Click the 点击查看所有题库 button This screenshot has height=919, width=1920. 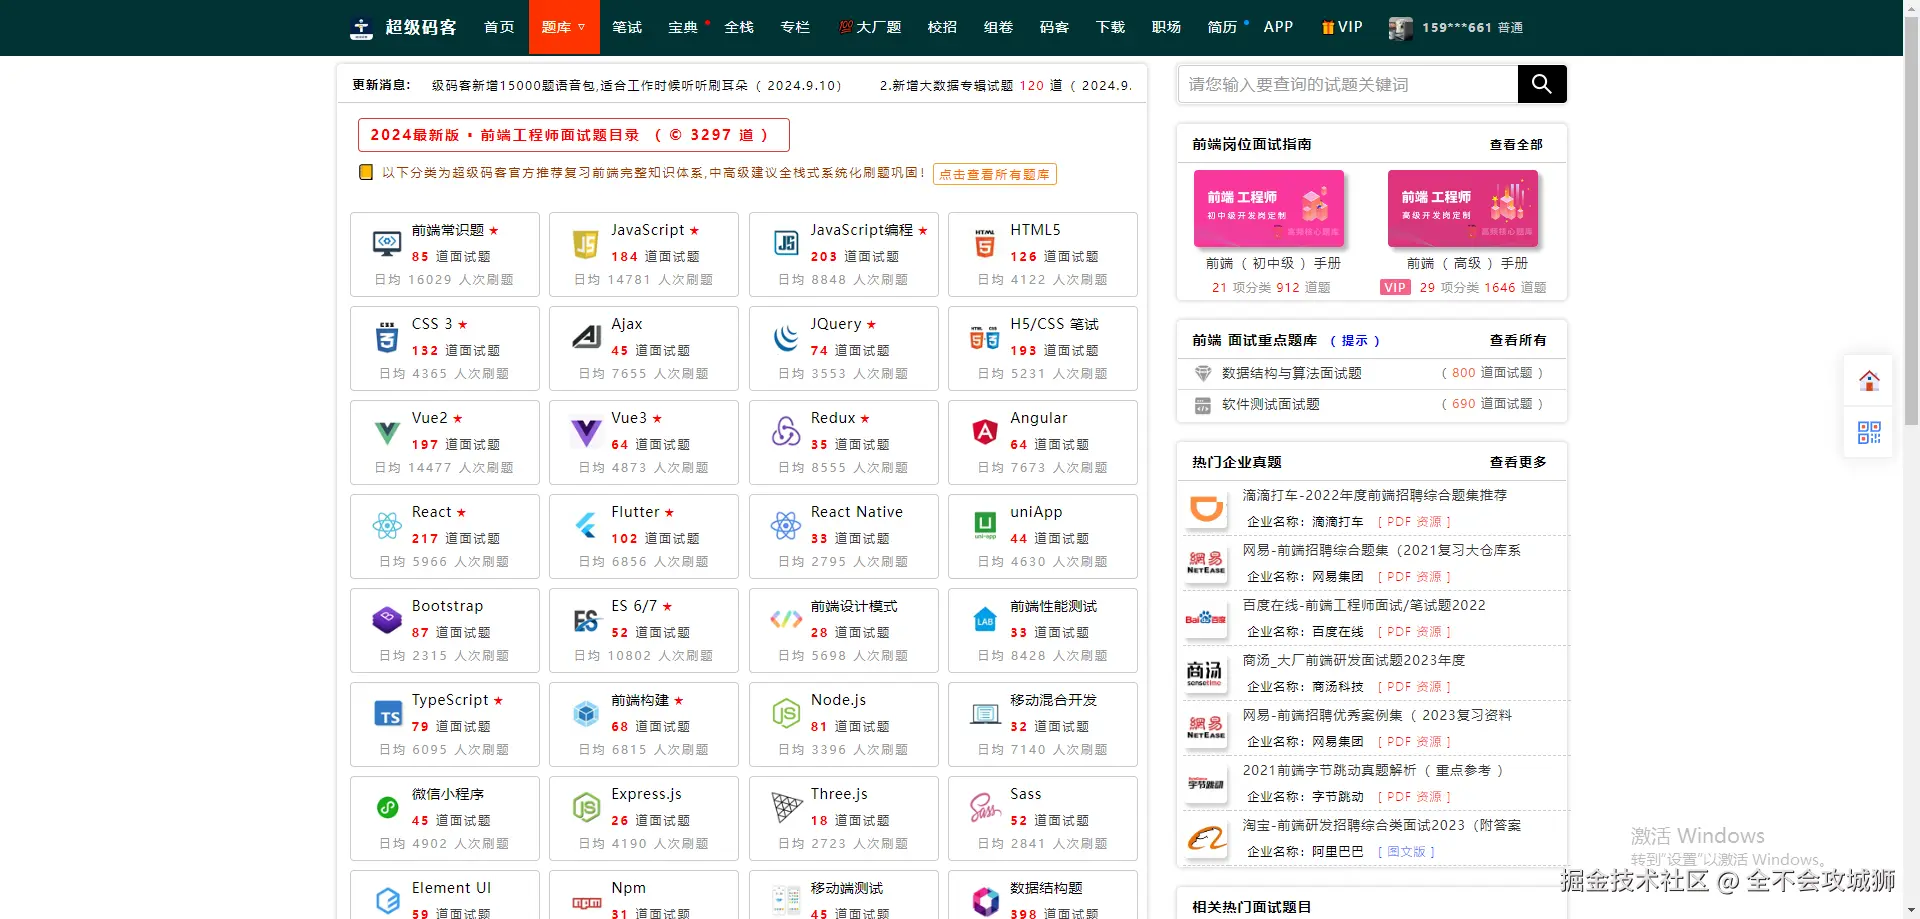[994, 174]
